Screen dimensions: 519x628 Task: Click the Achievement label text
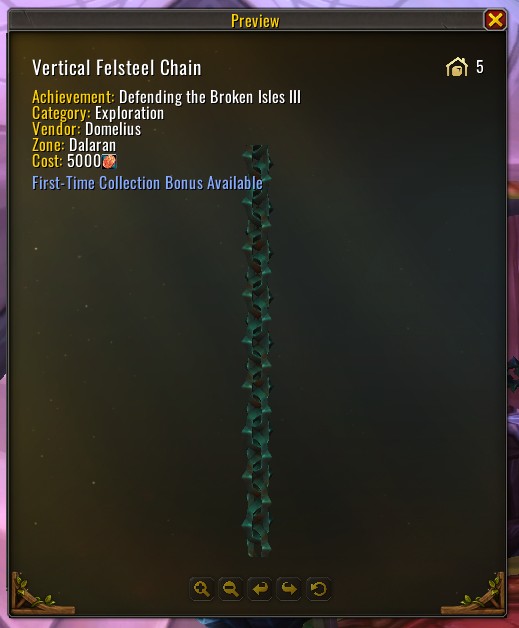tap(73, 97)
